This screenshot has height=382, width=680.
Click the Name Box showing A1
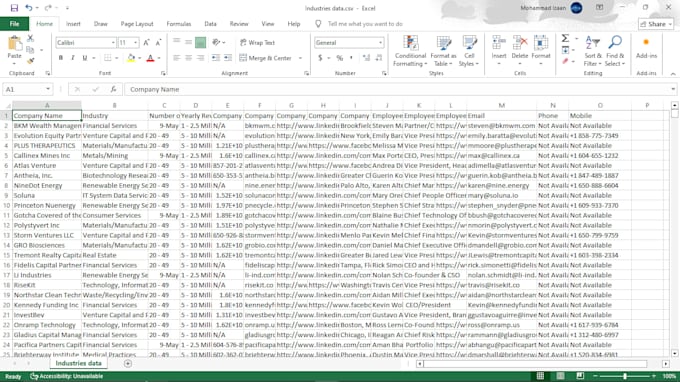coord(27,89)
